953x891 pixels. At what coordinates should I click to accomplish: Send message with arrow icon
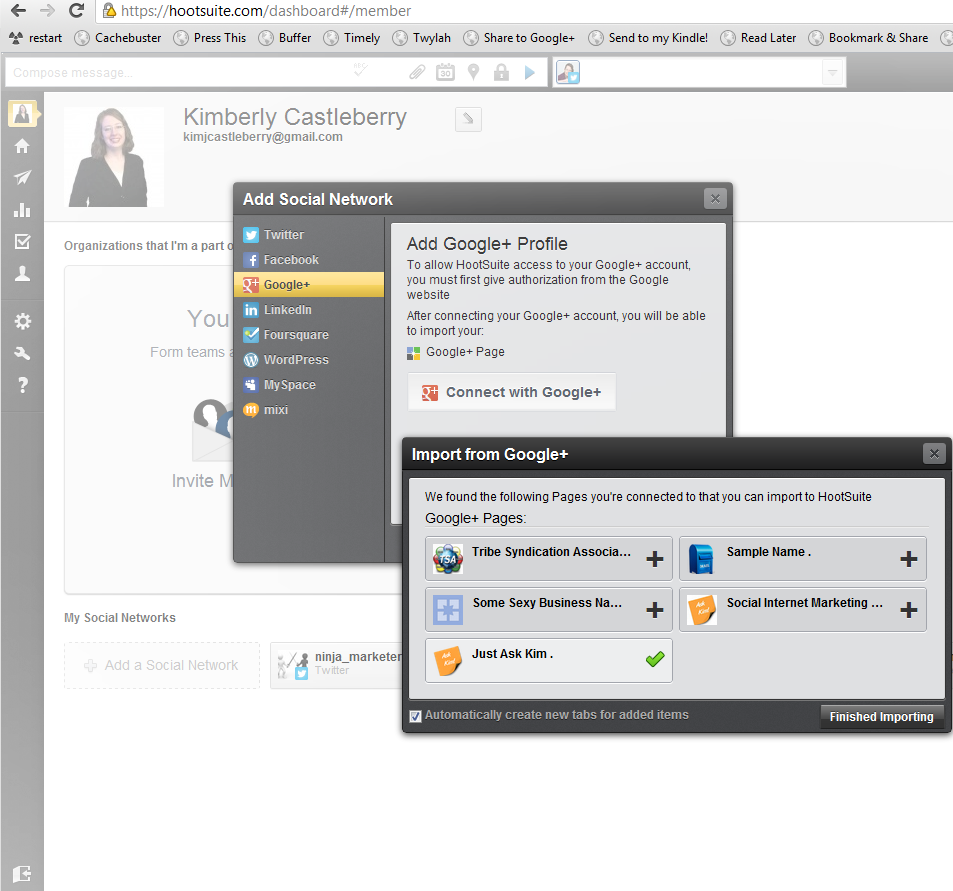pyautogui.click(x=530, y=73)
